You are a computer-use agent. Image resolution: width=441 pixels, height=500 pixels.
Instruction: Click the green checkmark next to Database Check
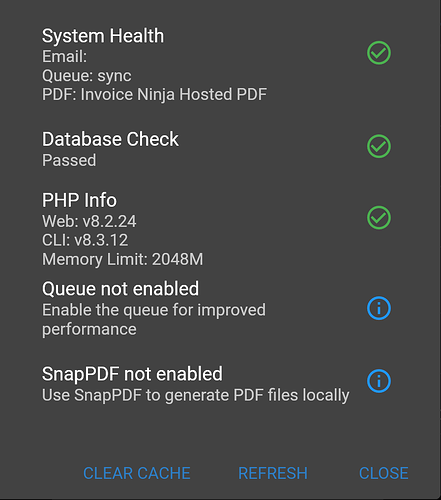pyautogui.click(x=379, y=146)
